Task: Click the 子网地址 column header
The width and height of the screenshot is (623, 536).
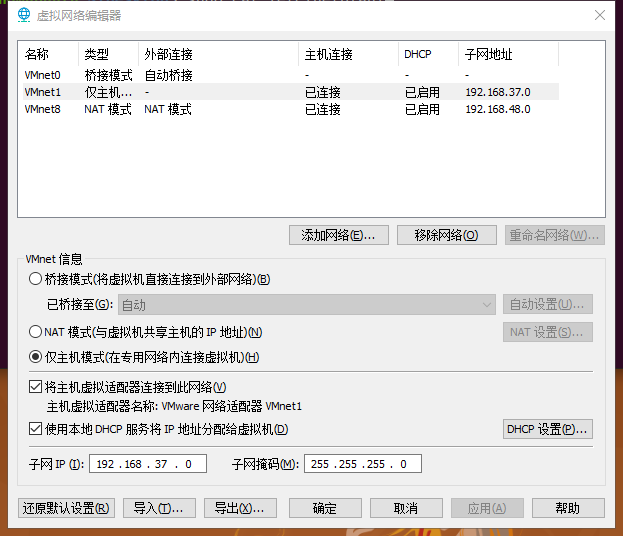Action: click(509, 54)
